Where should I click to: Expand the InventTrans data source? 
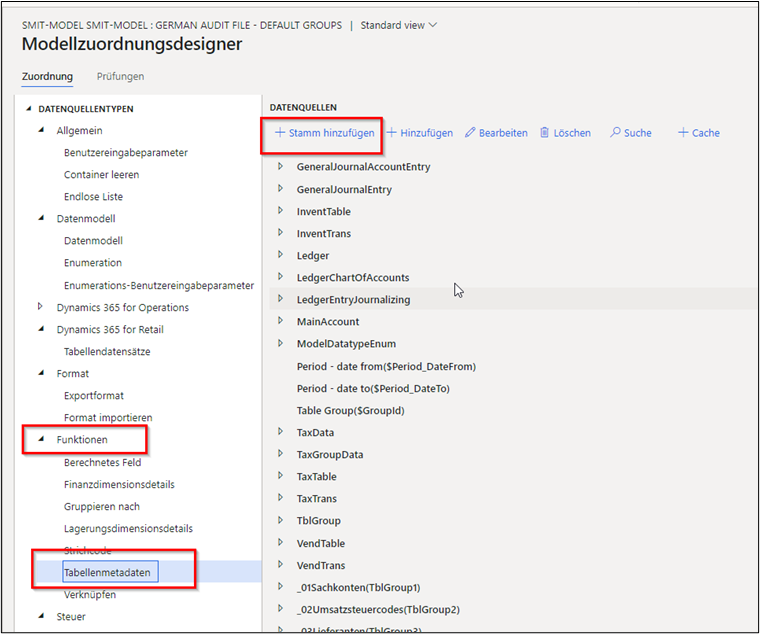click(280, 232)
